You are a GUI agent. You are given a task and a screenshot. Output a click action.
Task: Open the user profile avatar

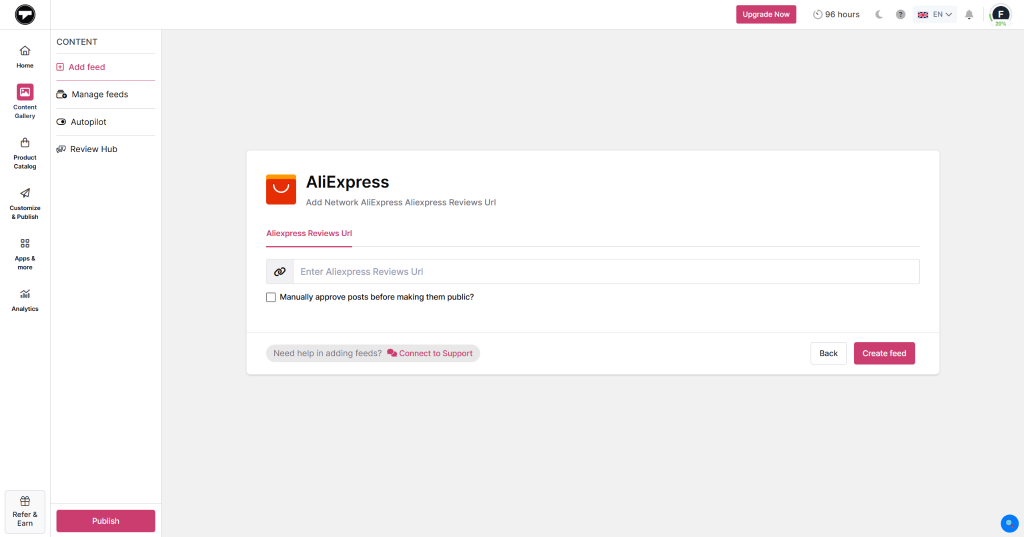[x=1000, y=14]
